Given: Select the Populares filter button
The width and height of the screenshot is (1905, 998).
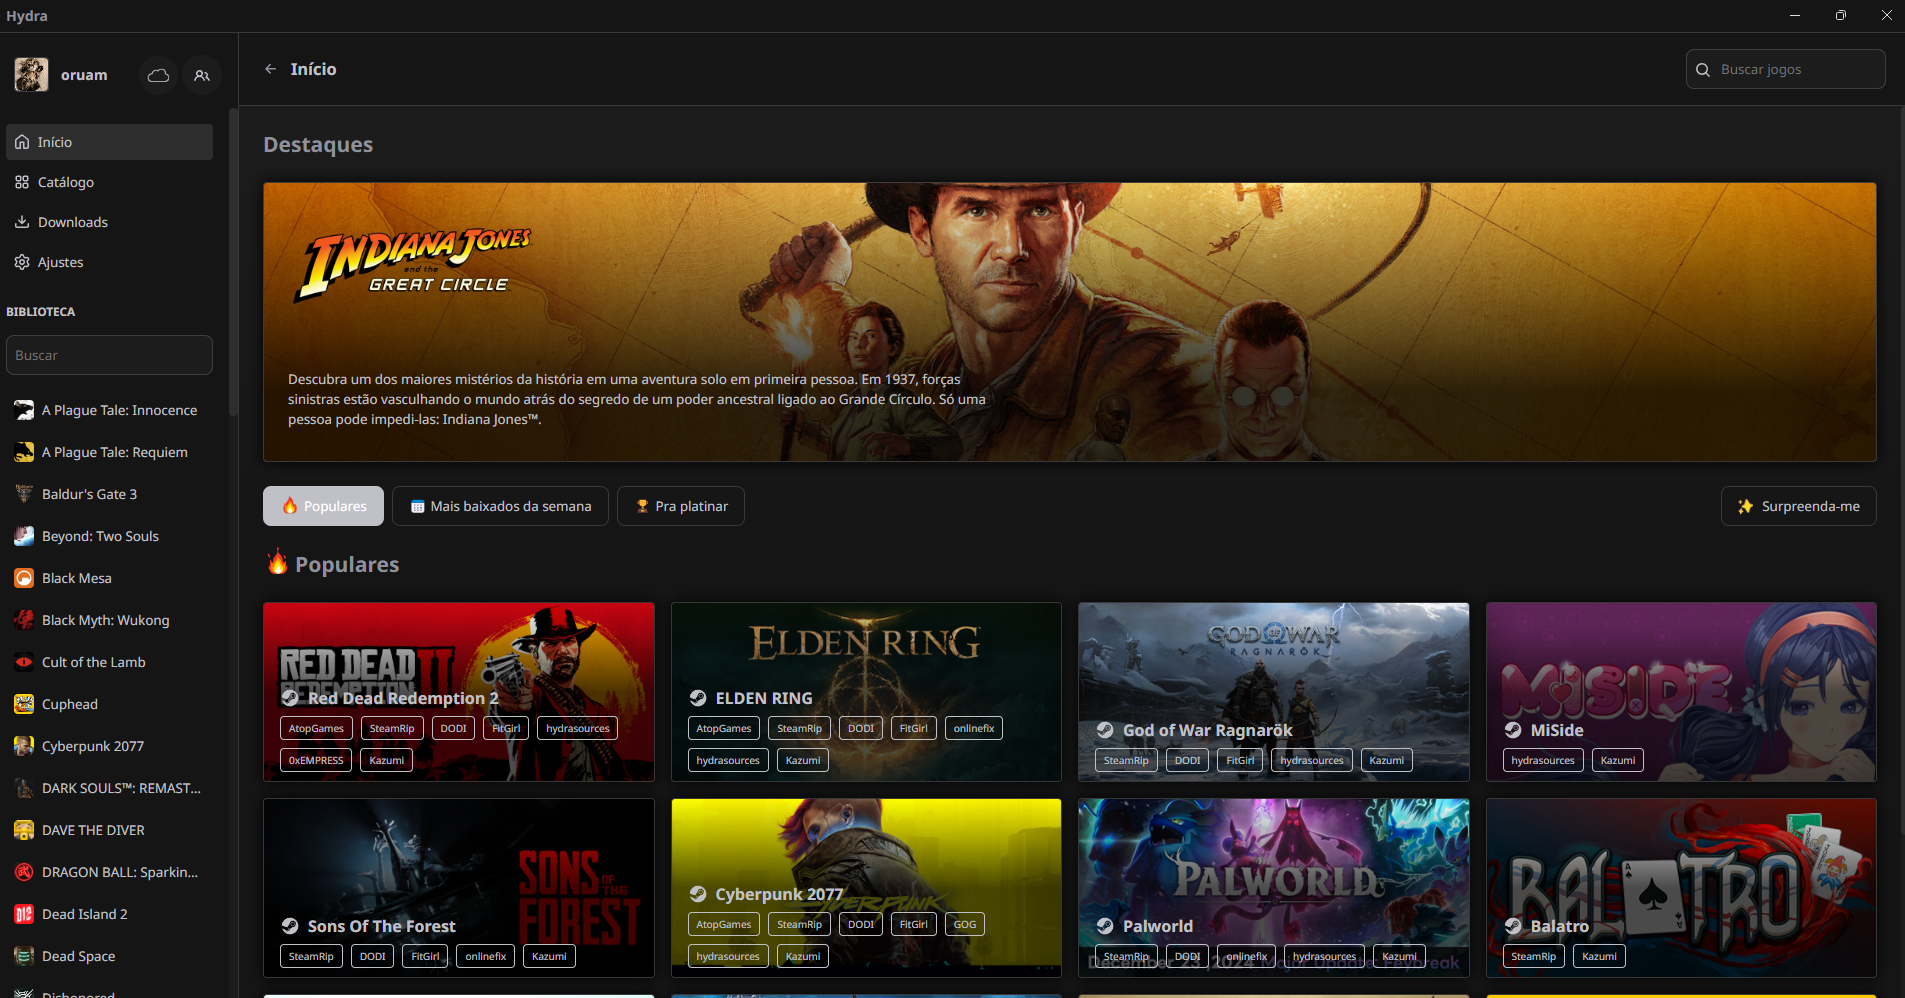Looking at the screenshot, I should coord(323,506).
